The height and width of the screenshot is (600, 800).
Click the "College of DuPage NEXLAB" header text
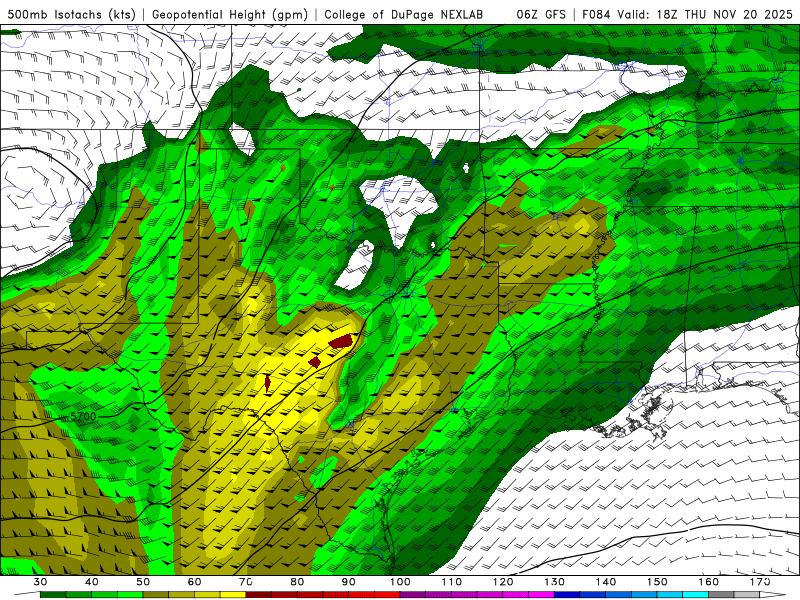point(403,15)
